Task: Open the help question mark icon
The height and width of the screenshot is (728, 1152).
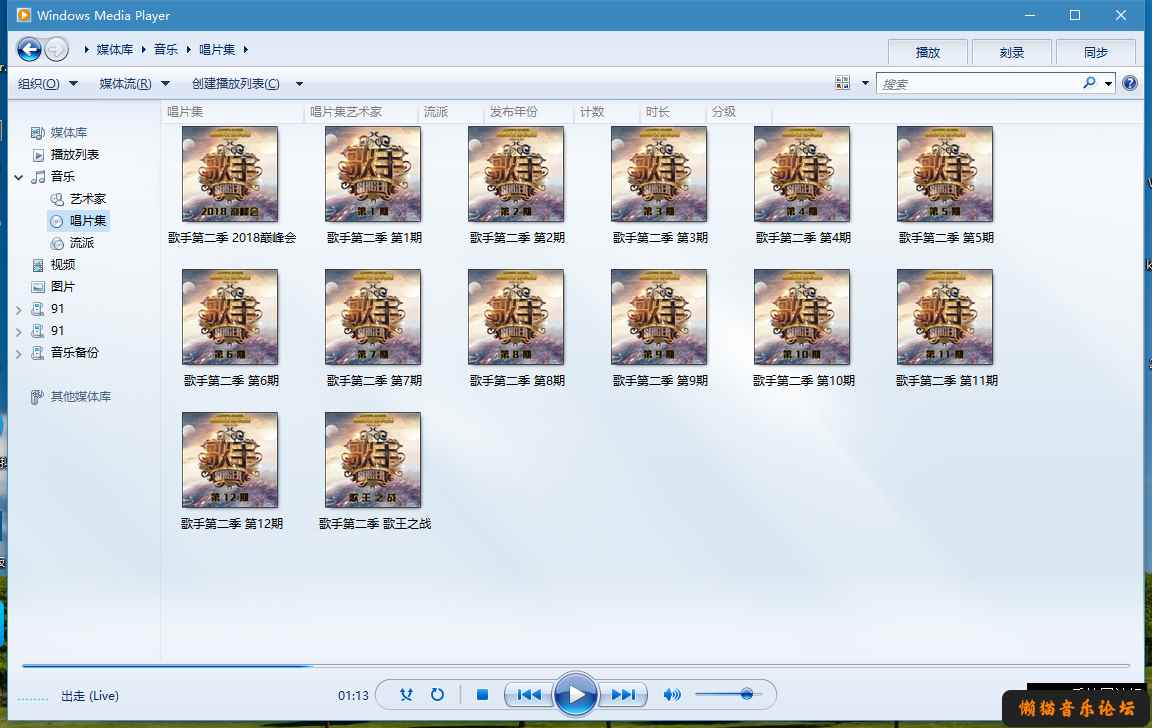Action: click(x=1130, y=84)
